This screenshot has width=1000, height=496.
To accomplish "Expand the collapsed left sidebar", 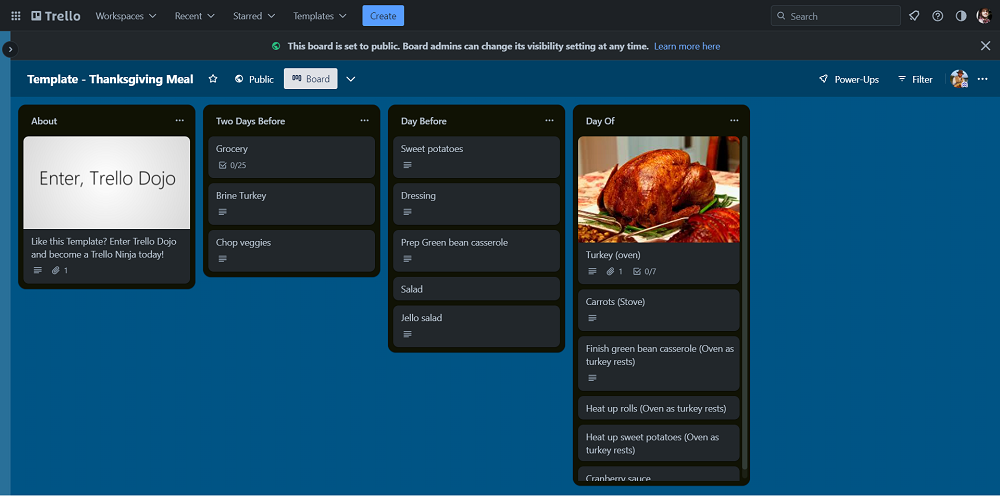I will [10, 49].
